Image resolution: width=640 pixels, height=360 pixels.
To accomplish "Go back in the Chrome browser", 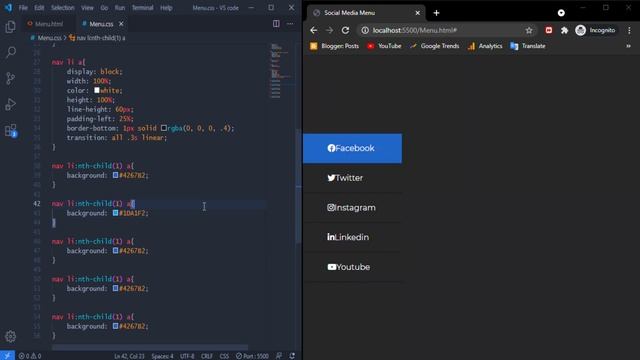I will point(313,30).
